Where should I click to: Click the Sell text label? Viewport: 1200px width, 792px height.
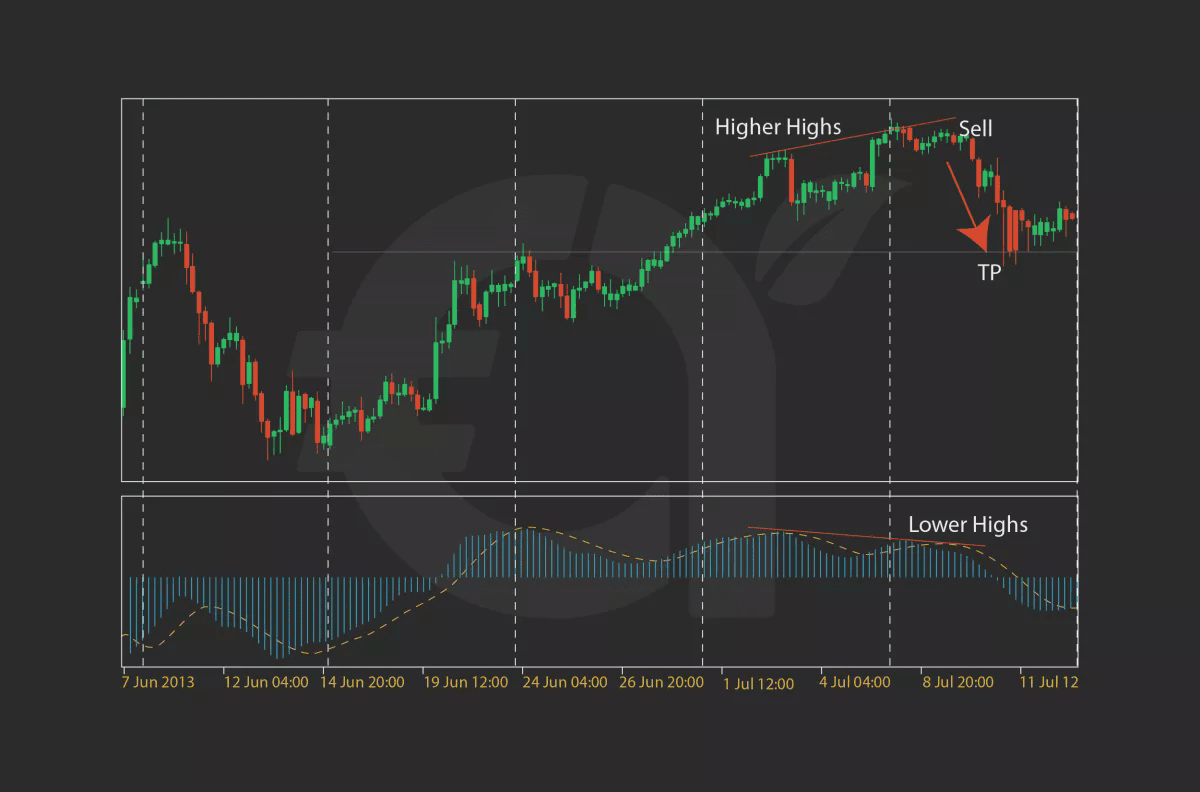pyautogui.click(x=977, y=128)
